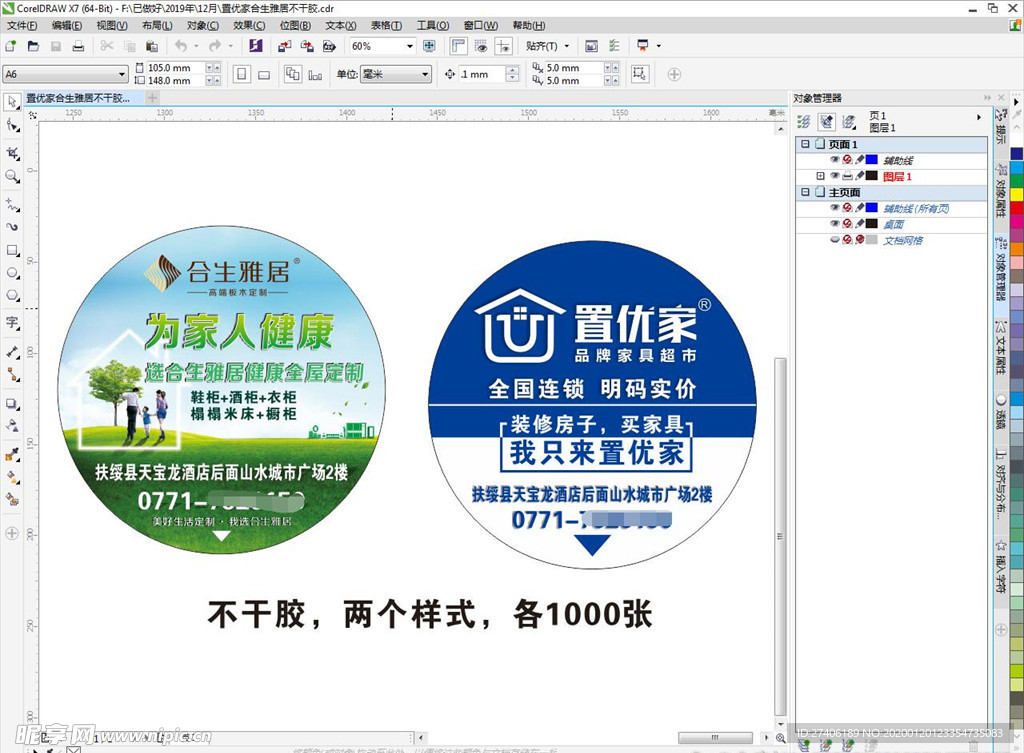1024x753 pixels.
Task: Click the Paste icon
Action: point(152,46)
